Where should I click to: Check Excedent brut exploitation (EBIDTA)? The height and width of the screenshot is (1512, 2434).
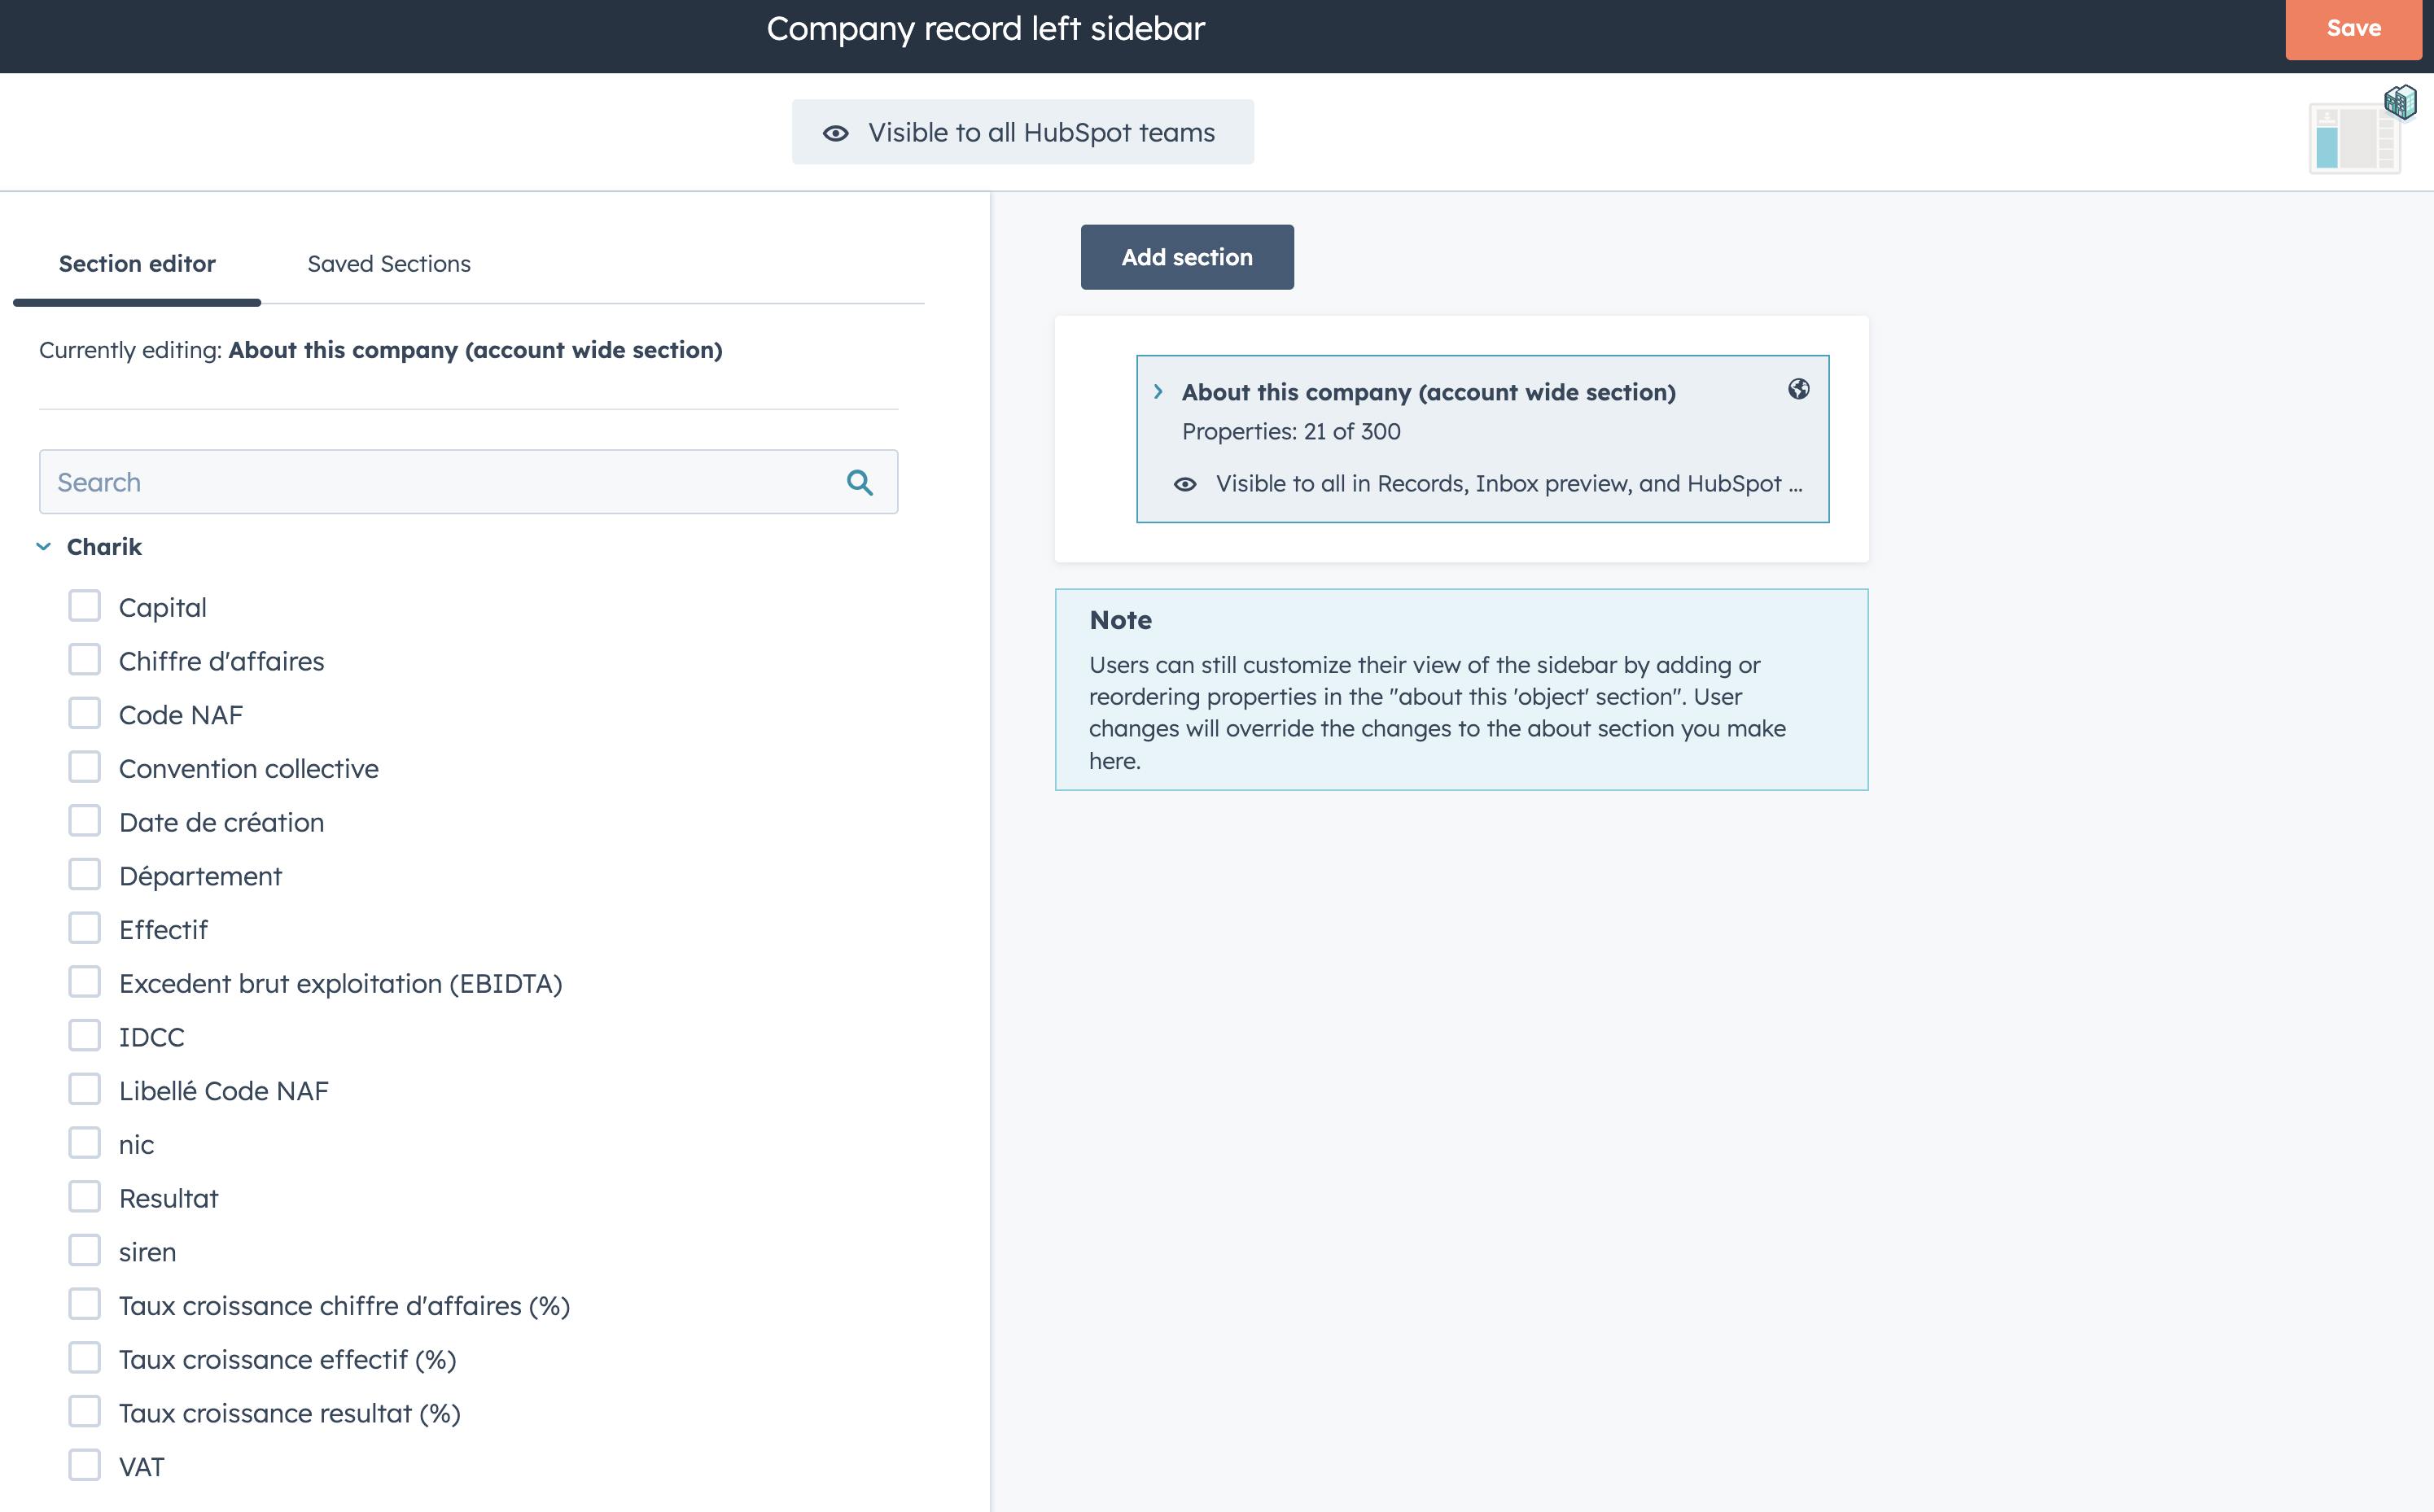[85, 982]
